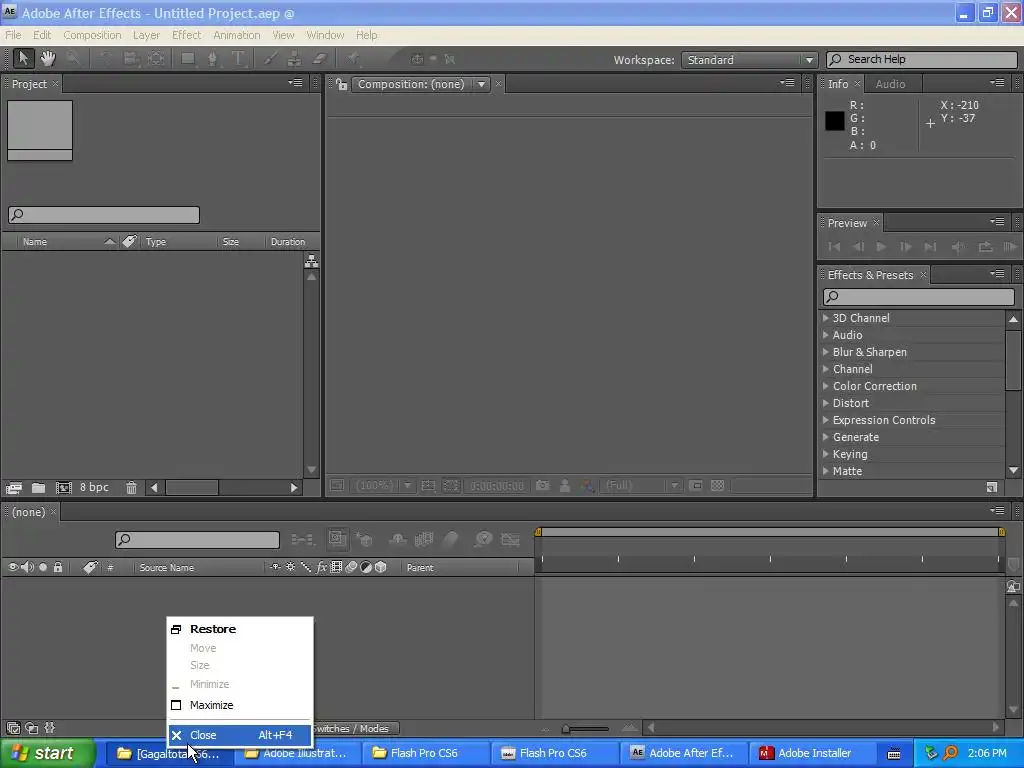Expand the Distort effects category

tap(826, 403)
